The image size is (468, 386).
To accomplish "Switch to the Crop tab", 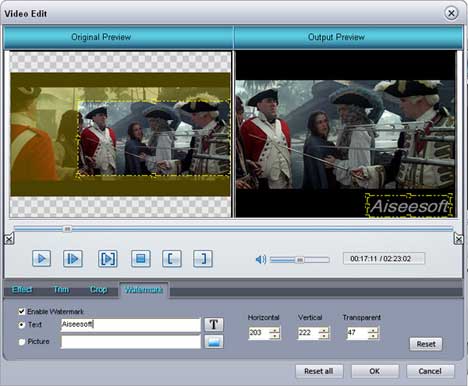I will 98,290.
